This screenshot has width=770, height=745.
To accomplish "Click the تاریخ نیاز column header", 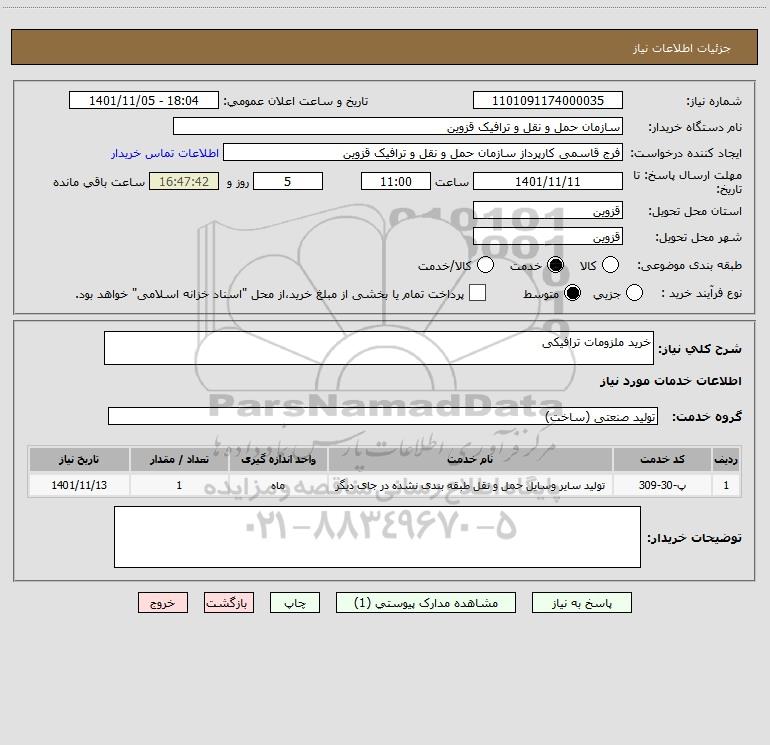I will point(79,459).
